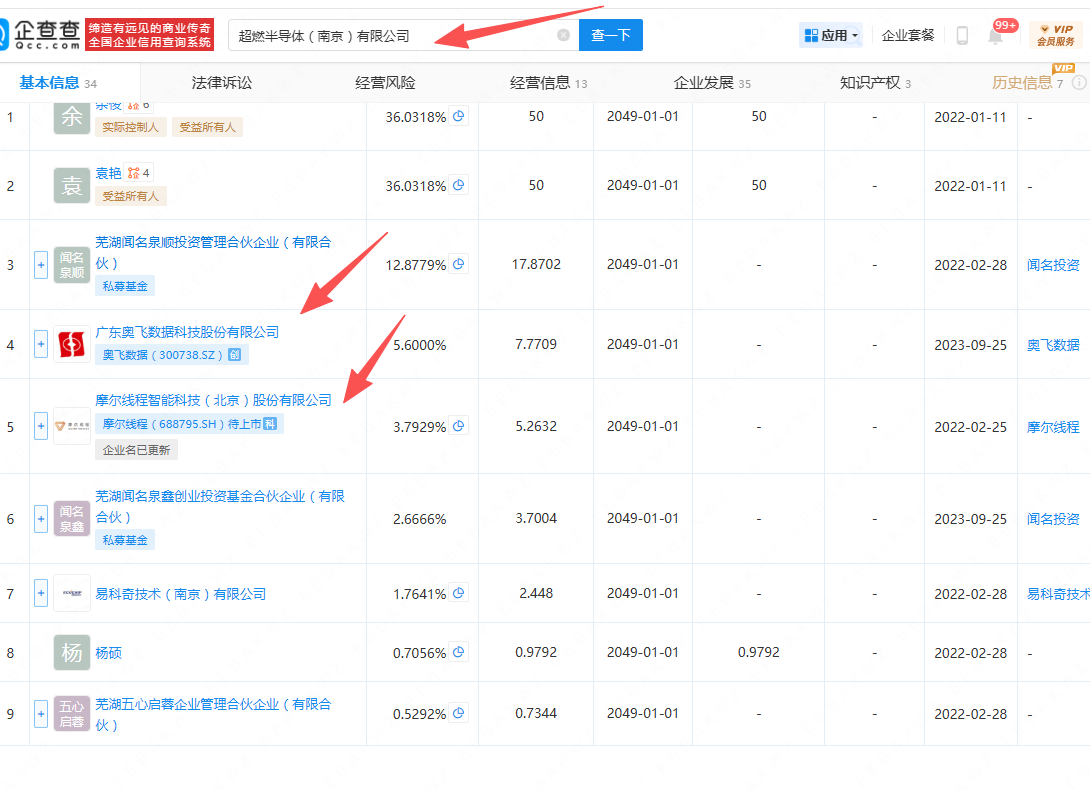Screen dimensions: 1090x790
Task: Switch to 知识产权 tab
Action: coord(875,83)
